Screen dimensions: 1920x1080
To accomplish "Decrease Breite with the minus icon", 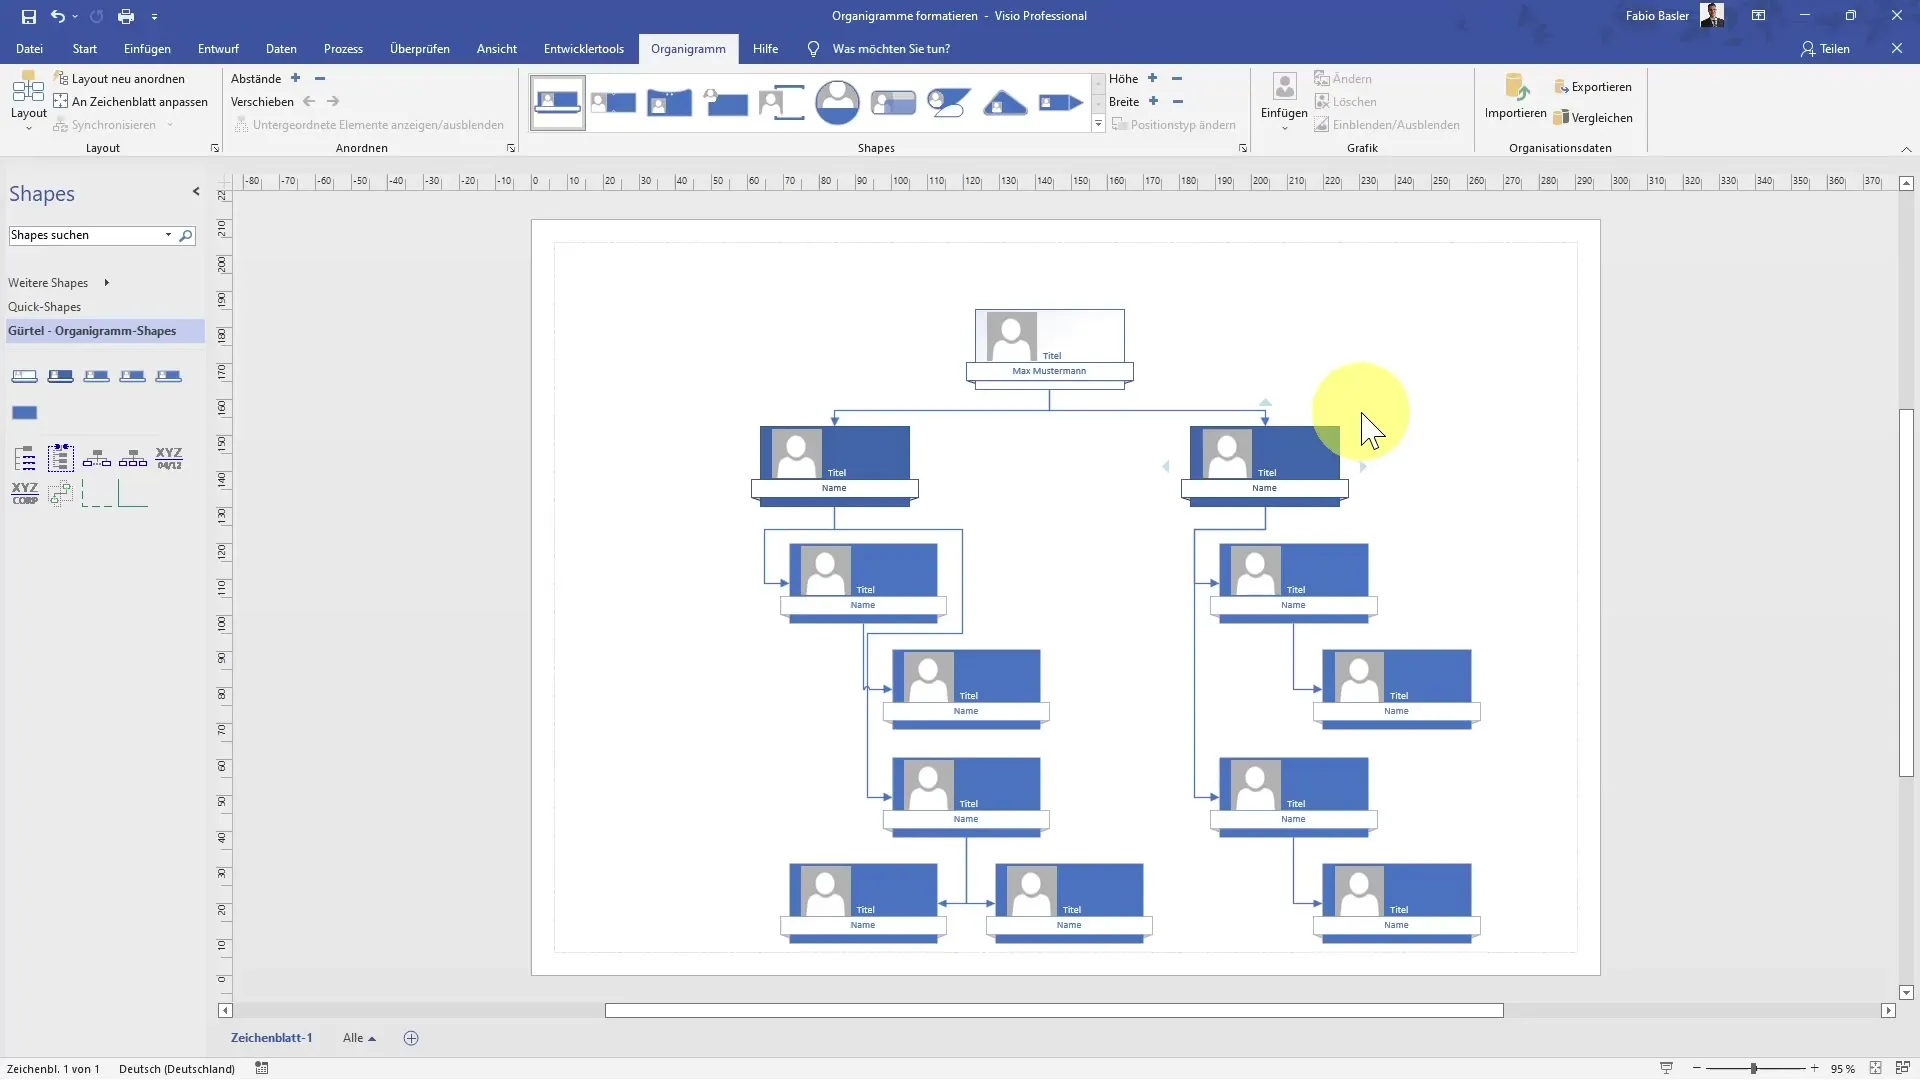I will click(x=1178, y=101).
